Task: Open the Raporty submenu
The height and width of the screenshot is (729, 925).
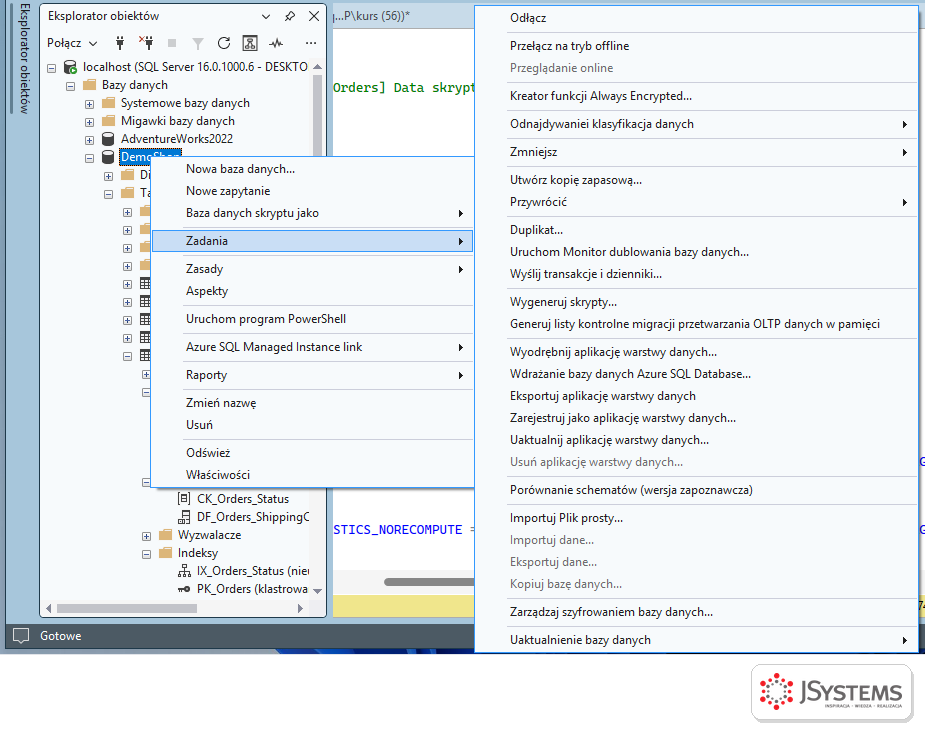Action: 312,375
